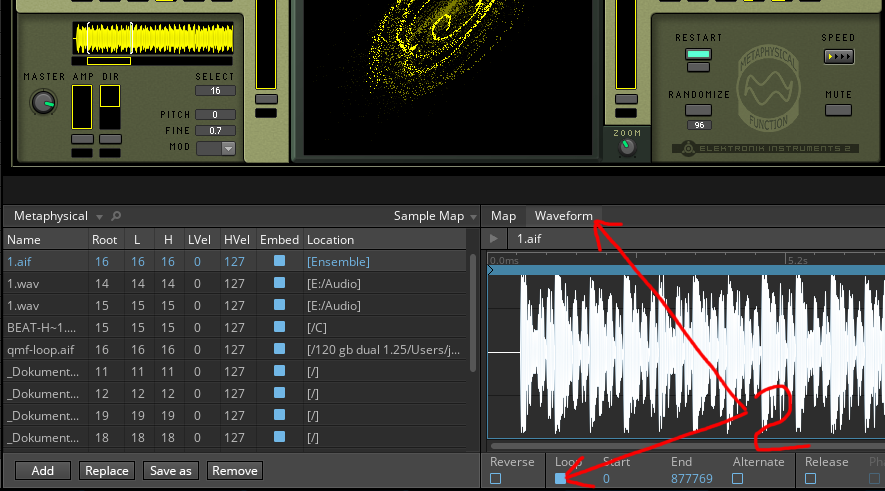Toggle the MUTE button
The height and width of the screenshot is (491, 885).
pyautogui.click(x=838, y=110)
